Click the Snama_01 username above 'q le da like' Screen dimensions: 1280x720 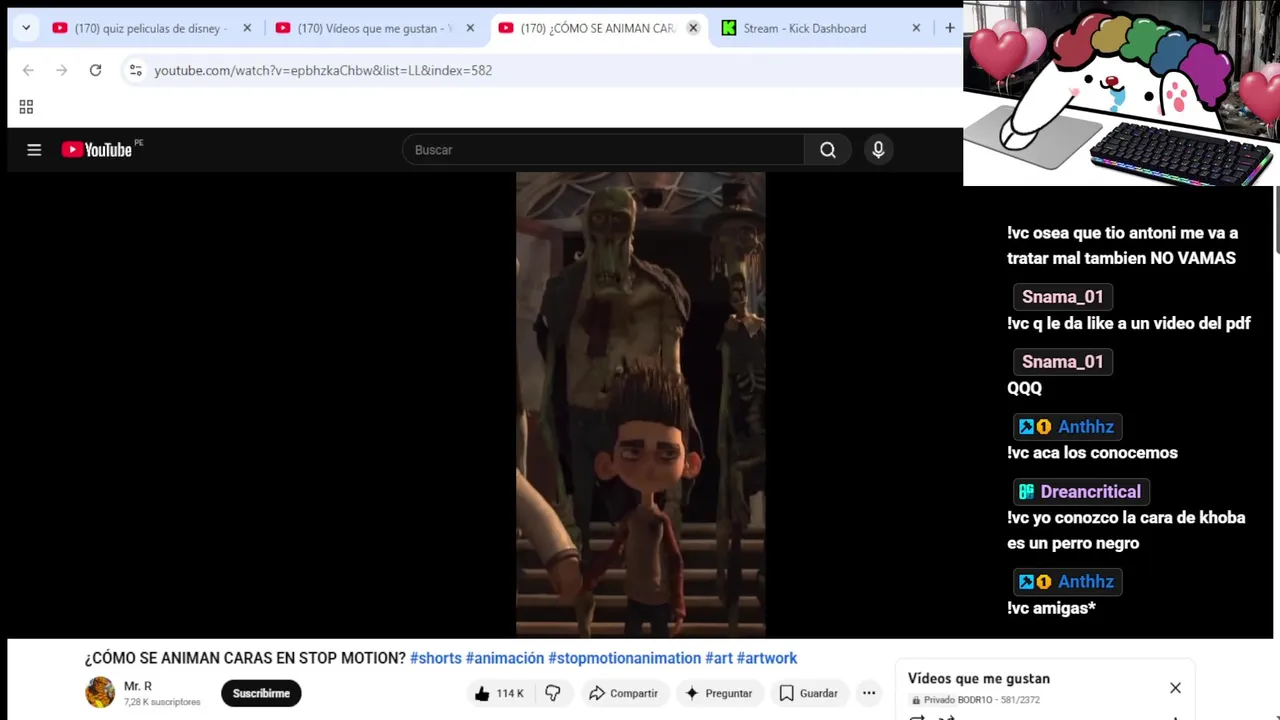[1062, 297]
